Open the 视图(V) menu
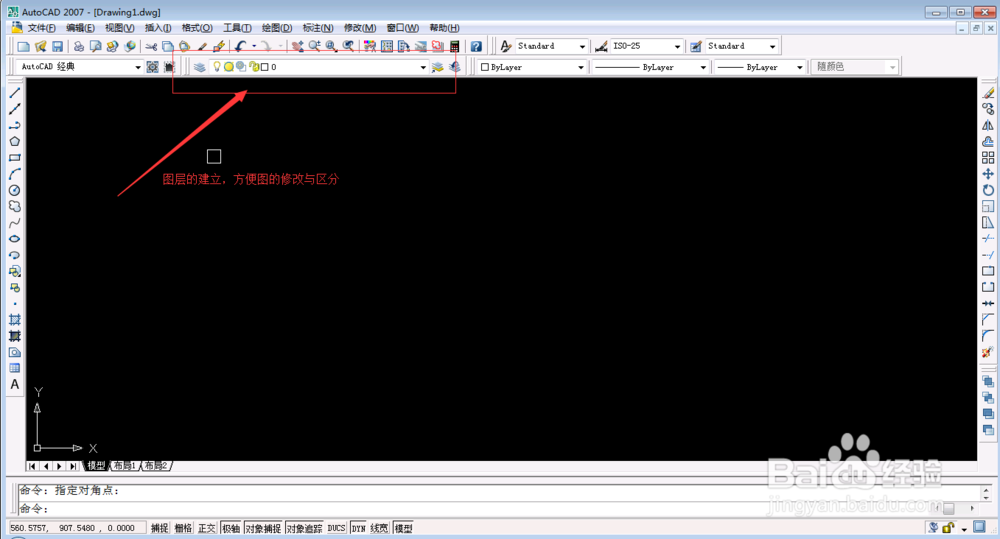 point(119,28)
